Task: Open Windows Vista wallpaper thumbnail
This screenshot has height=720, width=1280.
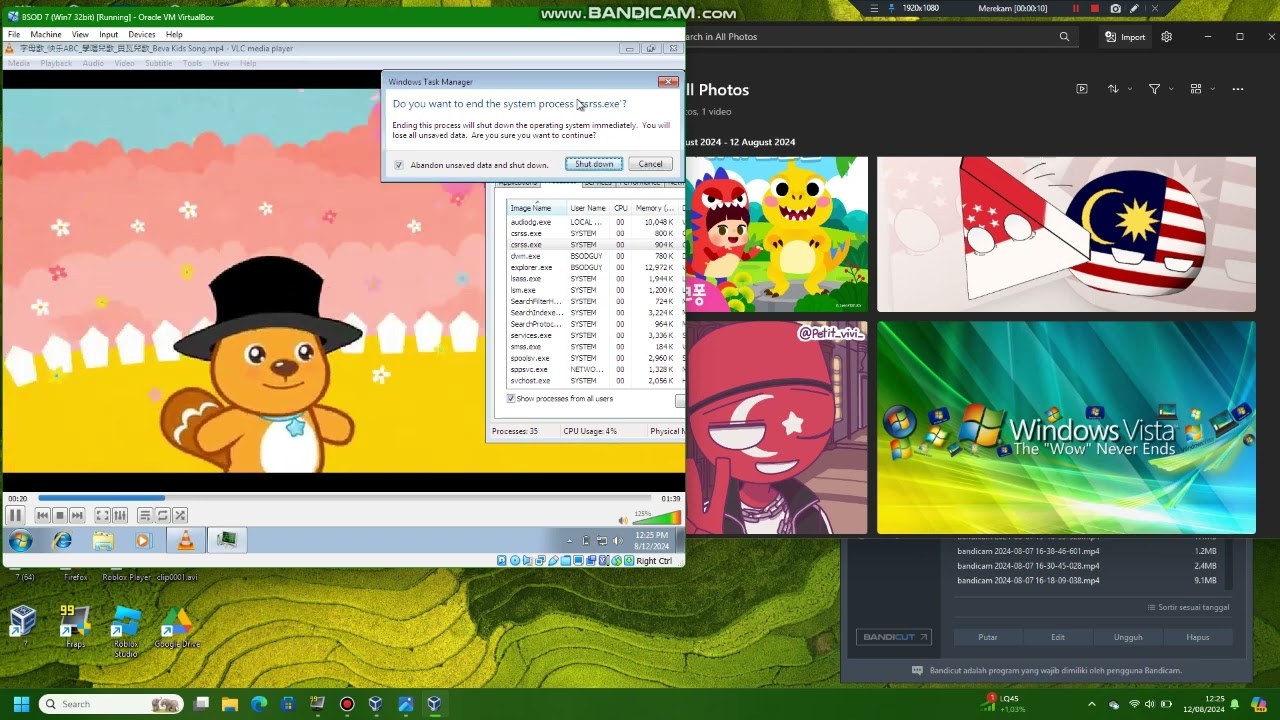Action: point(1066,428)
